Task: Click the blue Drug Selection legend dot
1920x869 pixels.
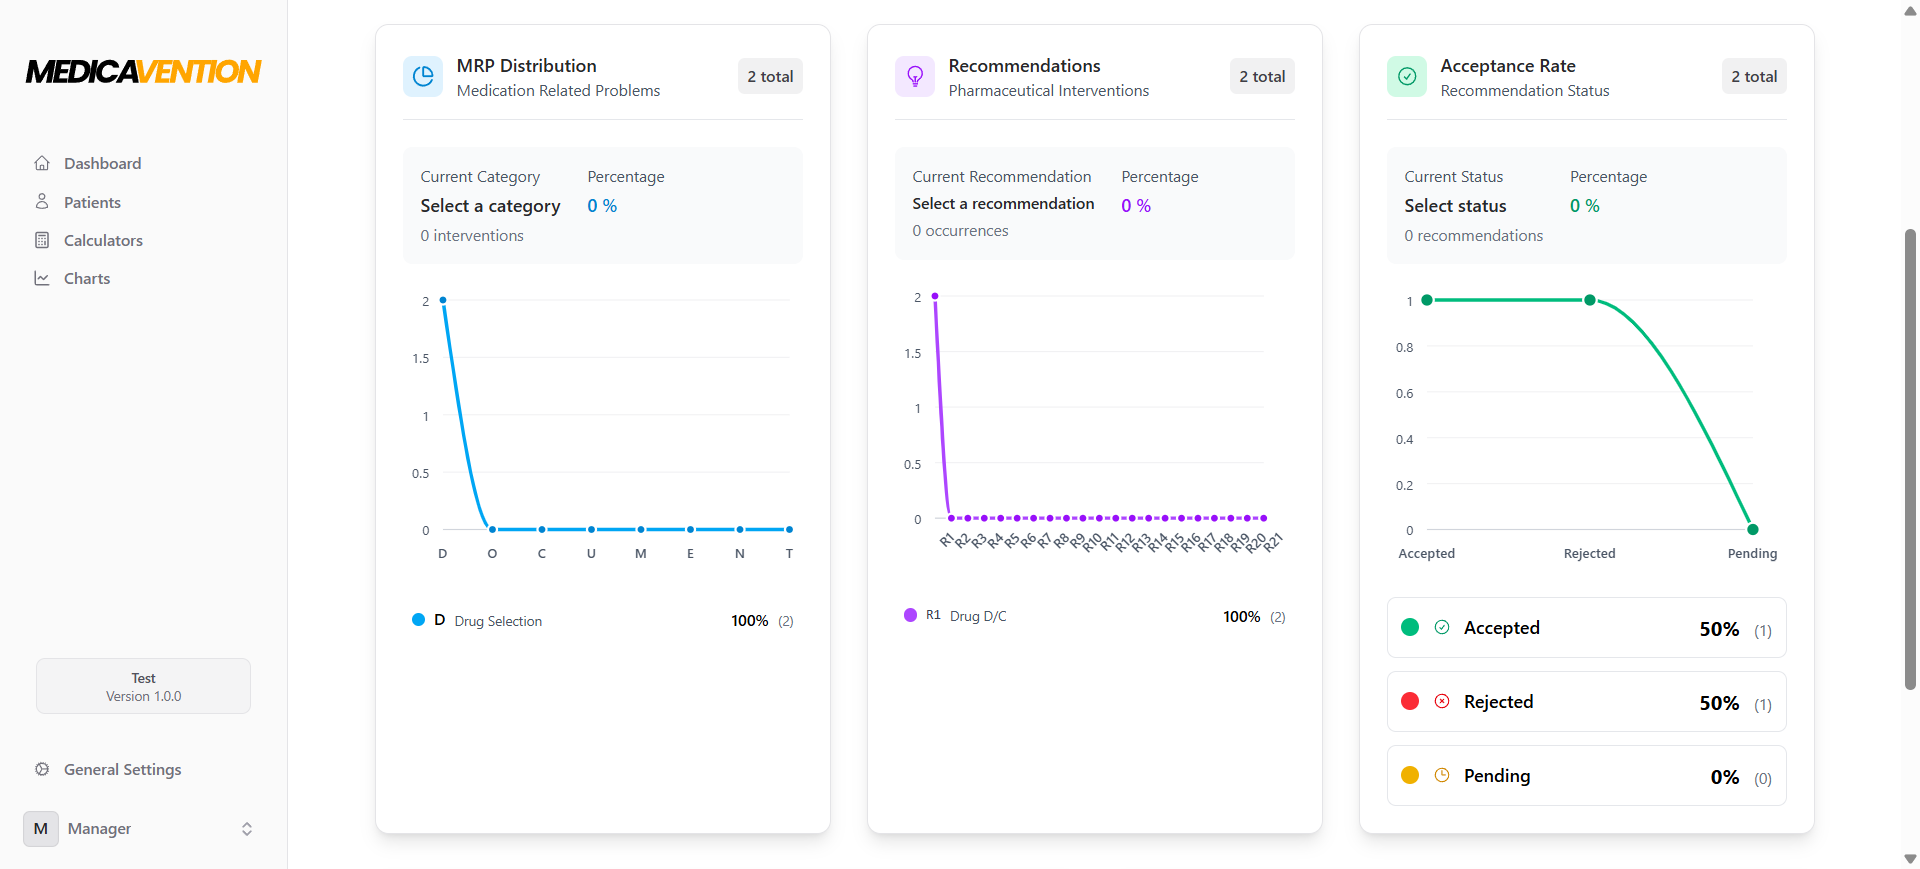Action: pos(419,620)
